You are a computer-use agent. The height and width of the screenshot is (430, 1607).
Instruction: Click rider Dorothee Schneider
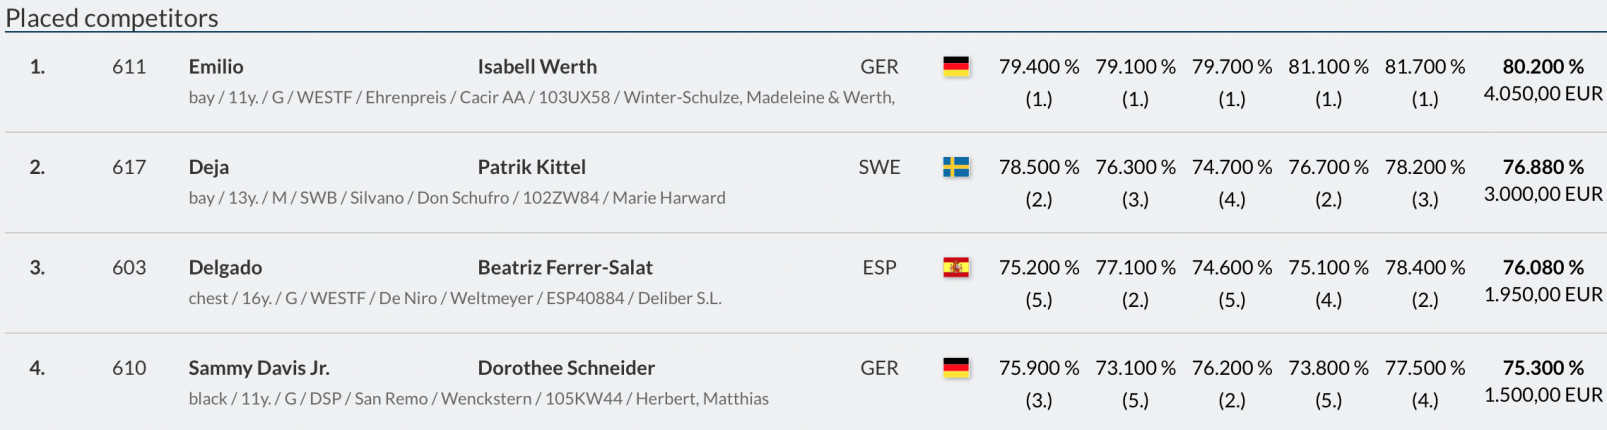(x=566, y=368)
